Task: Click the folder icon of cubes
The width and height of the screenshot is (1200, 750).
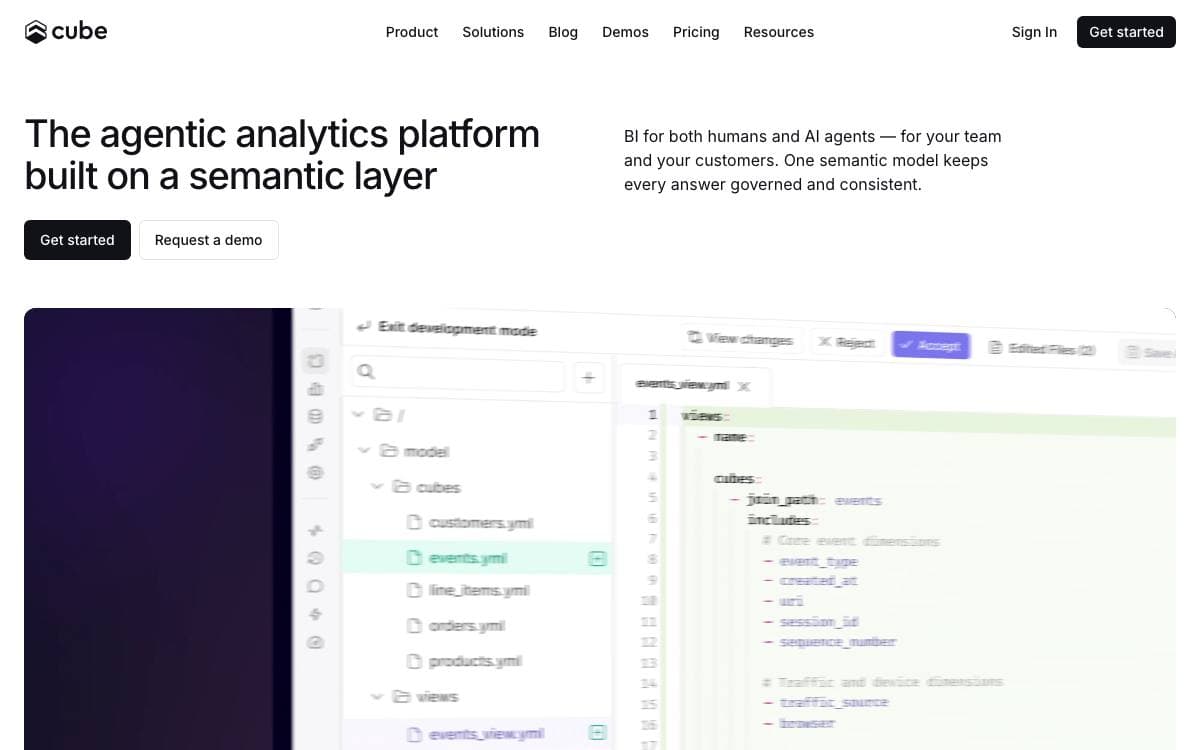Action: coord(401,487)
